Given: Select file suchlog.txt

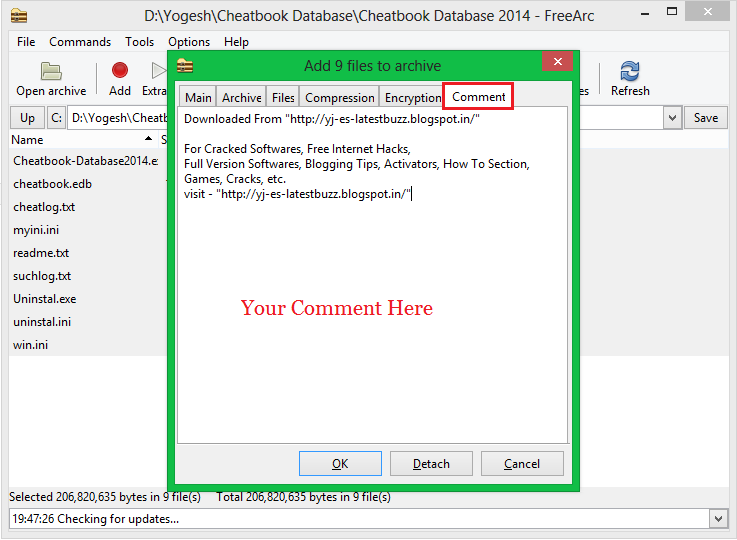Looking at the screenshot, I should (42, 276).
